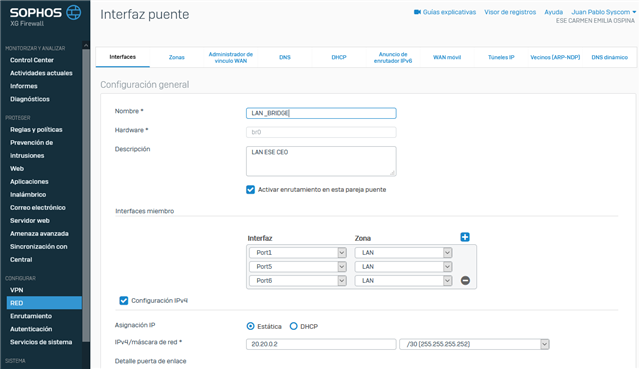The image size is (640, 369).
Task: Open Reglas y políticas in sidebar
Action: click(x=36, y=129)
